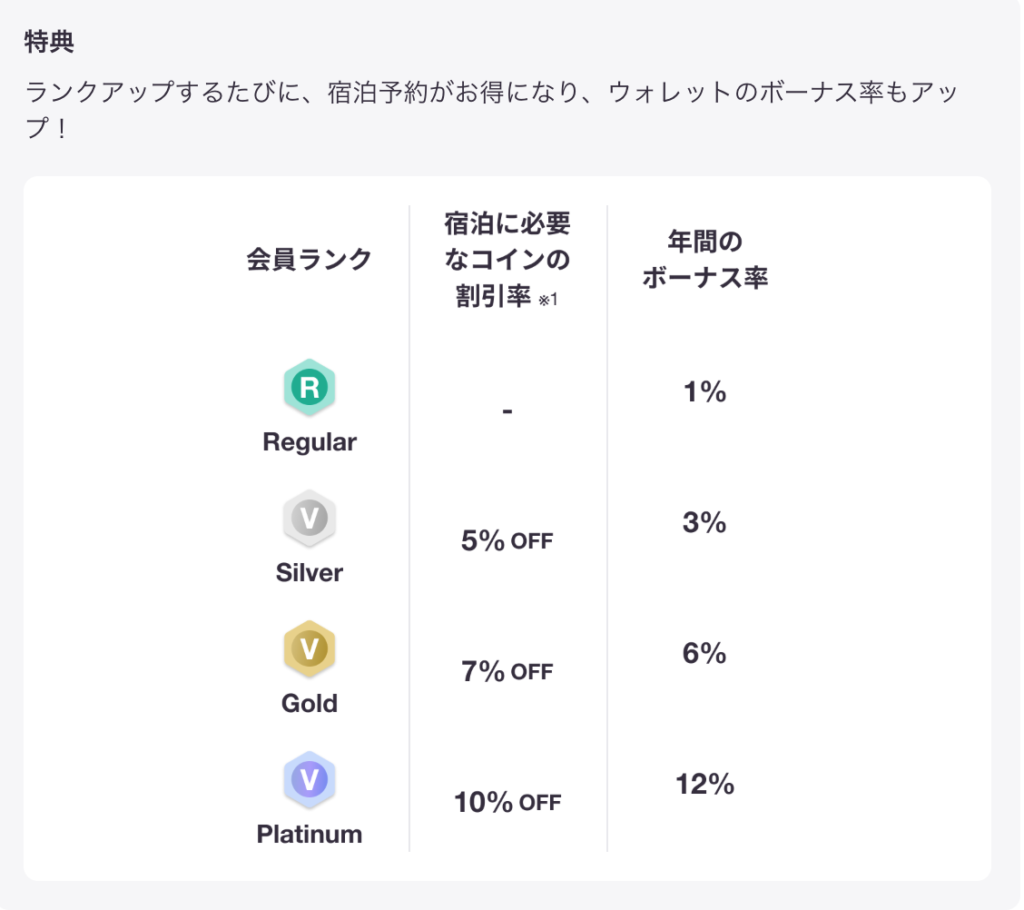1024x910 pixels.
Task: Click the 宿泊に必要なコインの割引率 column header
Action: point(507,259)
